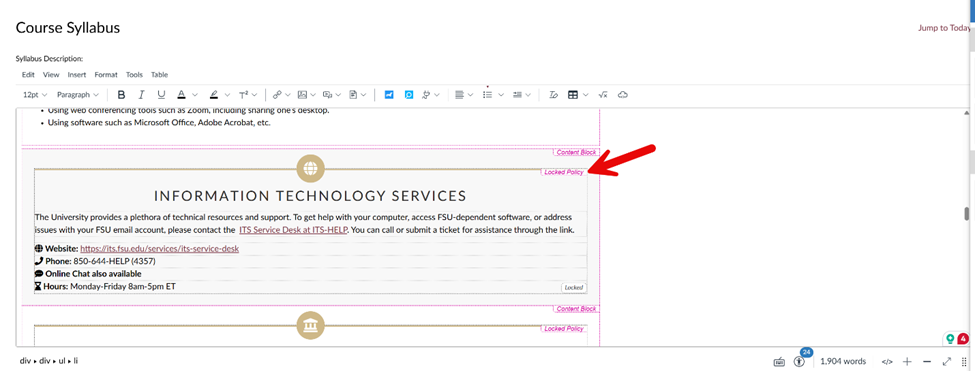Insert a bulleted list
This screenshot has height=371, width=975.
(x=488, y=95)
